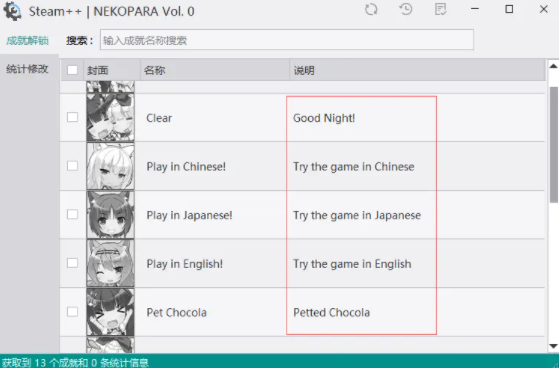Click the Good Night! description

click(x=324, y=118)
